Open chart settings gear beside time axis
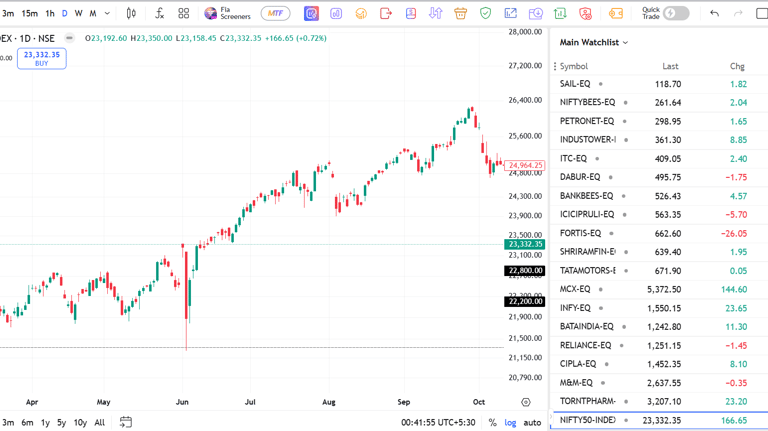The image size is (768, 431). 526,402
